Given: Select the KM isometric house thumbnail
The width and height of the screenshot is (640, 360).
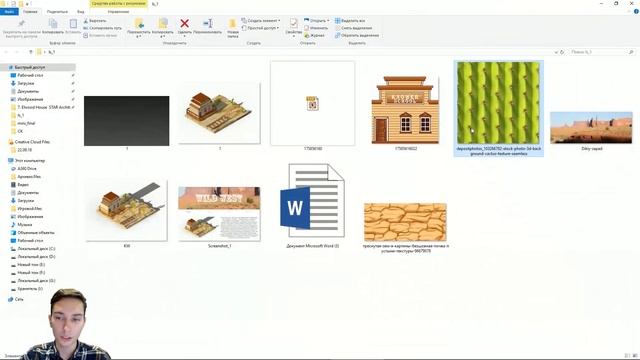Looking at the screenshot, I should point(127,210).
